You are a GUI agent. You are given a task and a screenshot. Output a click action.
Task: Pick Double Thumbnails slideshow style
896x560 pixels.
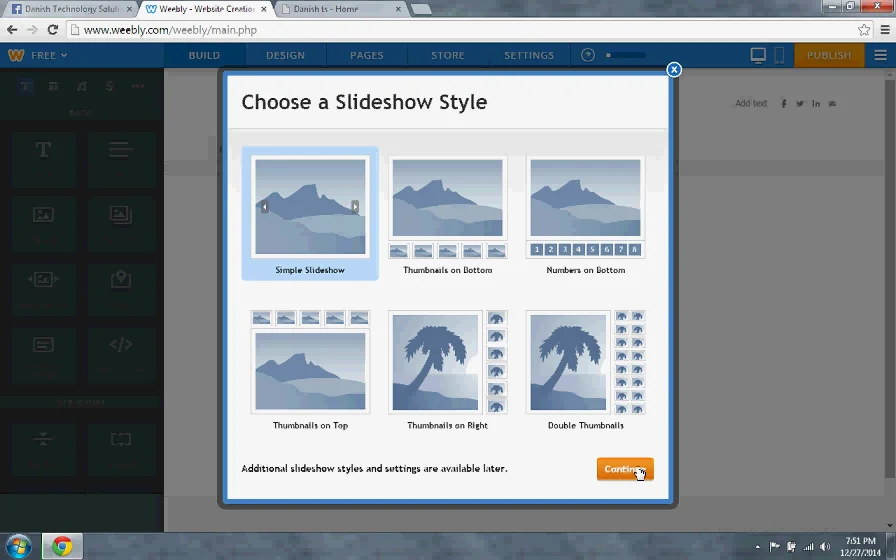(585, 370)
